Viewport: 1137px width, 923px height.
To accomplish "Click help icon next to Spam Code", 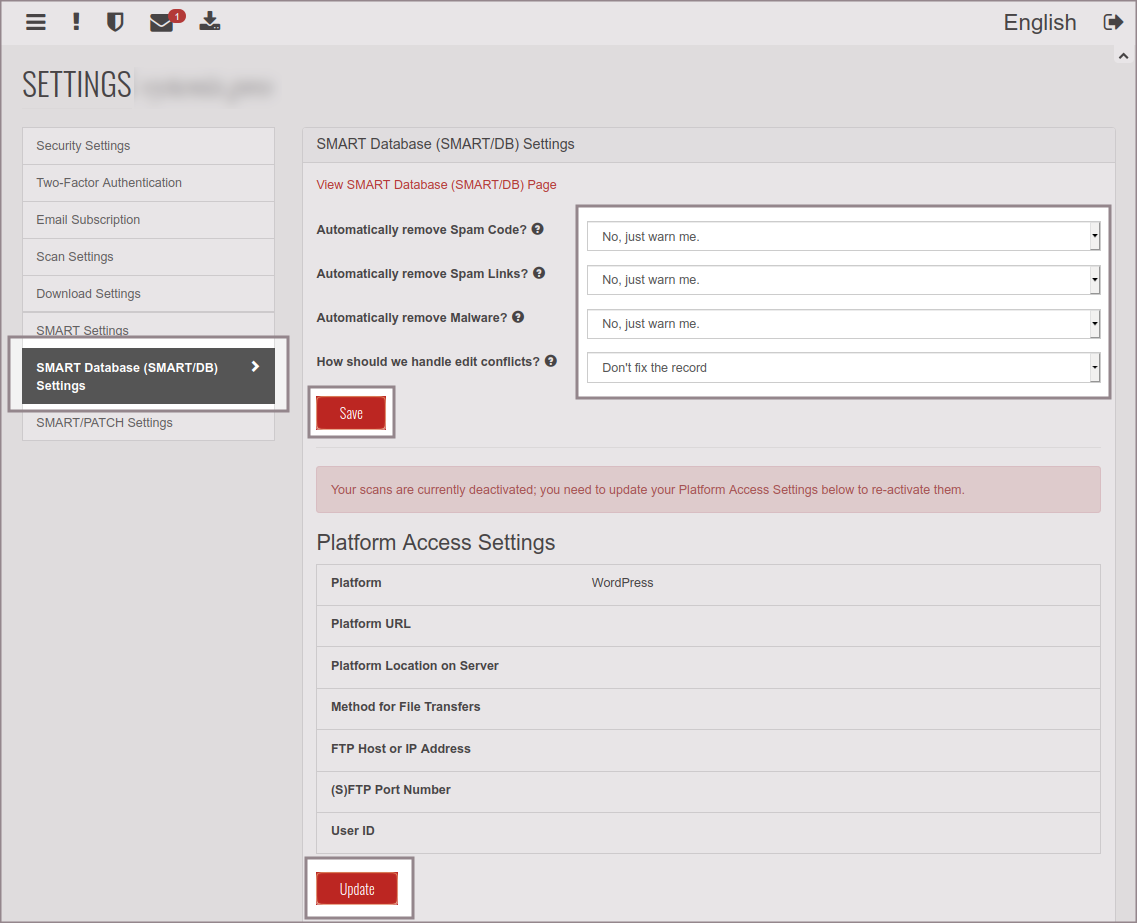I will [x=538, y=229].
